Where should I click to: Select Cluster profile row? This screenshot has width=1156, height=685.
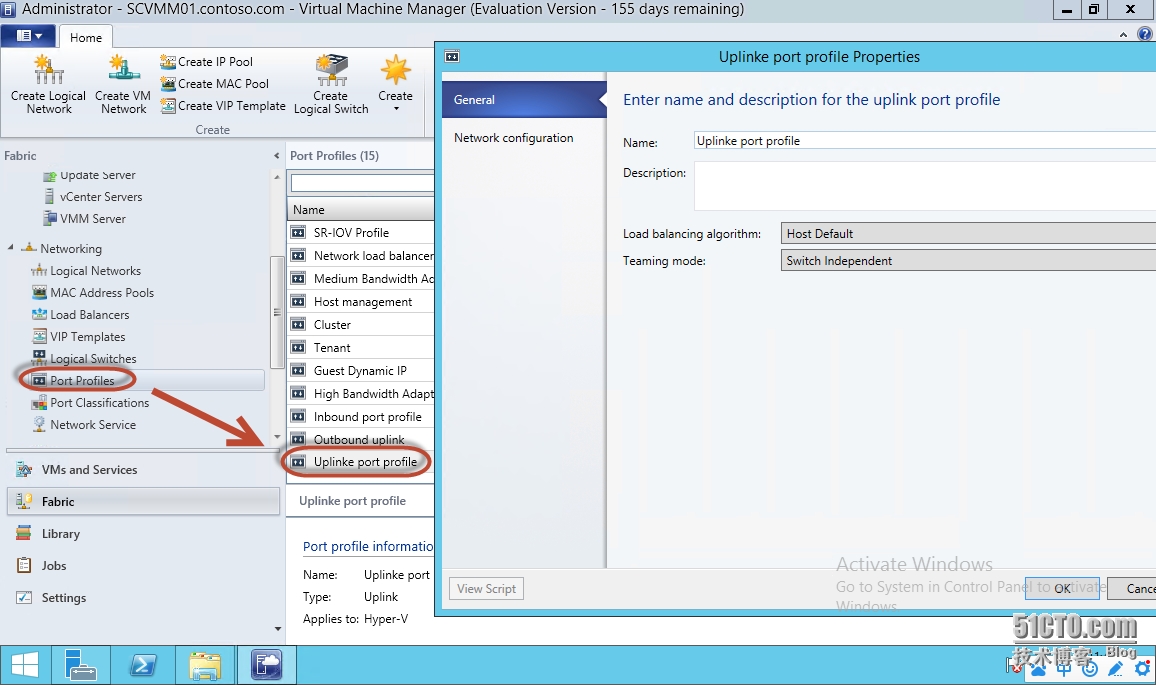pos(361,324)
